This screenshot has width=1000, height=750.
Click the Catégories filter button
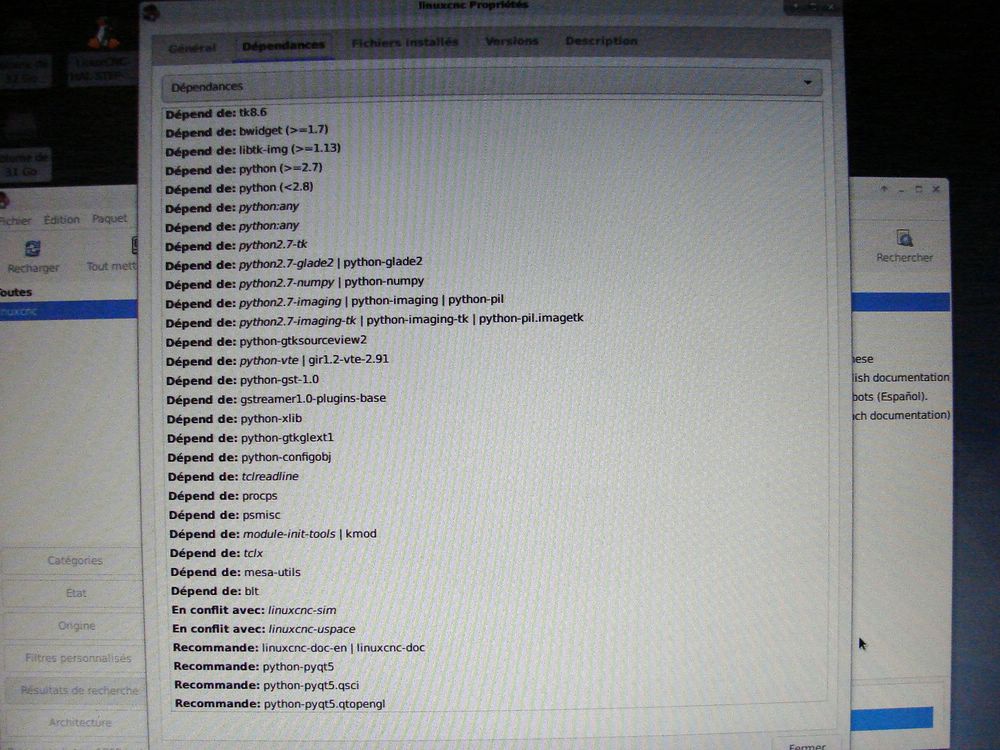tap(74, 561)
